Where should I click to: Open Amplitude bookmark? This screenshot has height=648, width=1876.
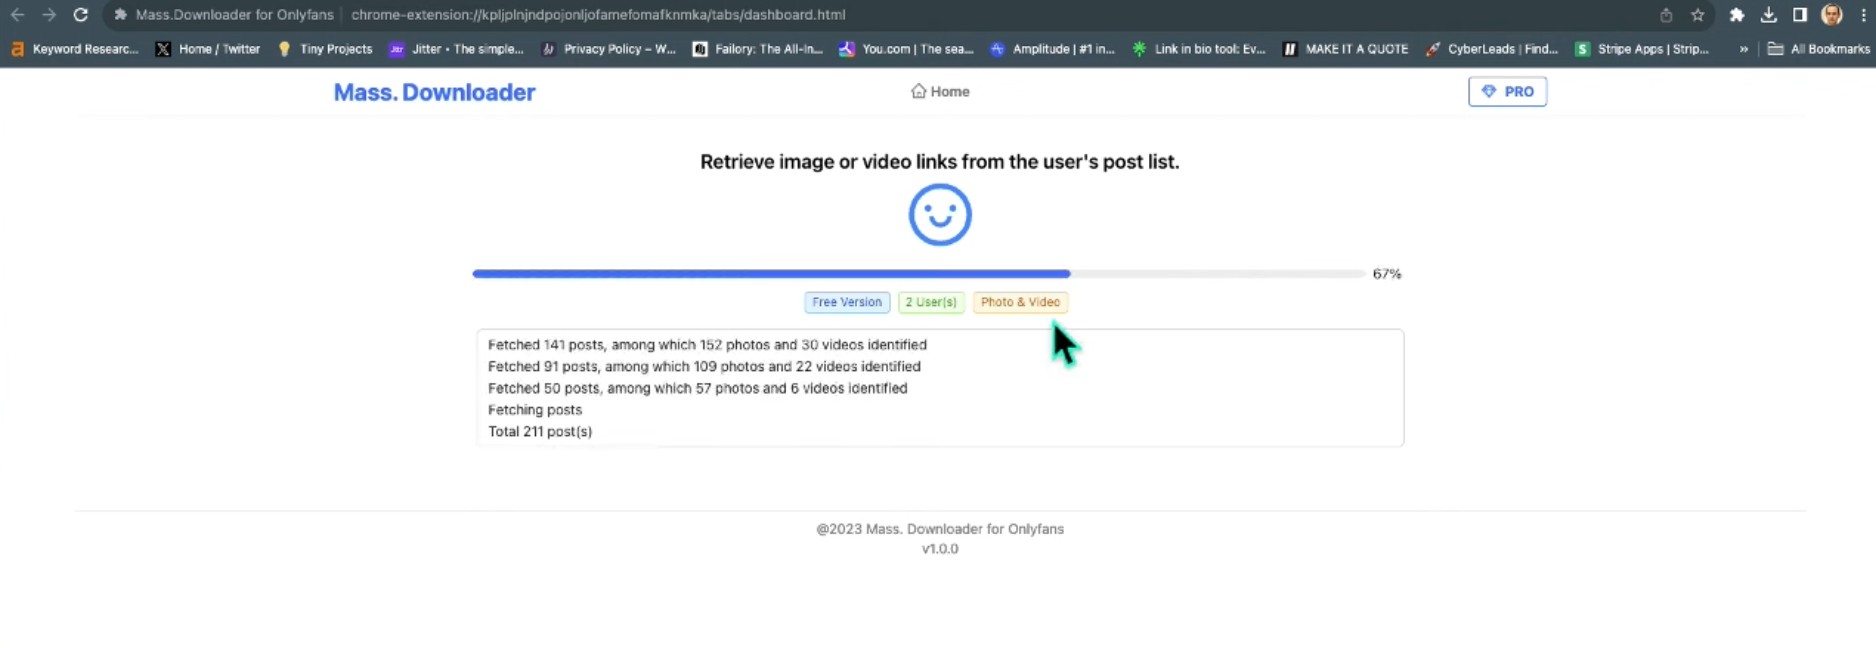click(1053, 49)
